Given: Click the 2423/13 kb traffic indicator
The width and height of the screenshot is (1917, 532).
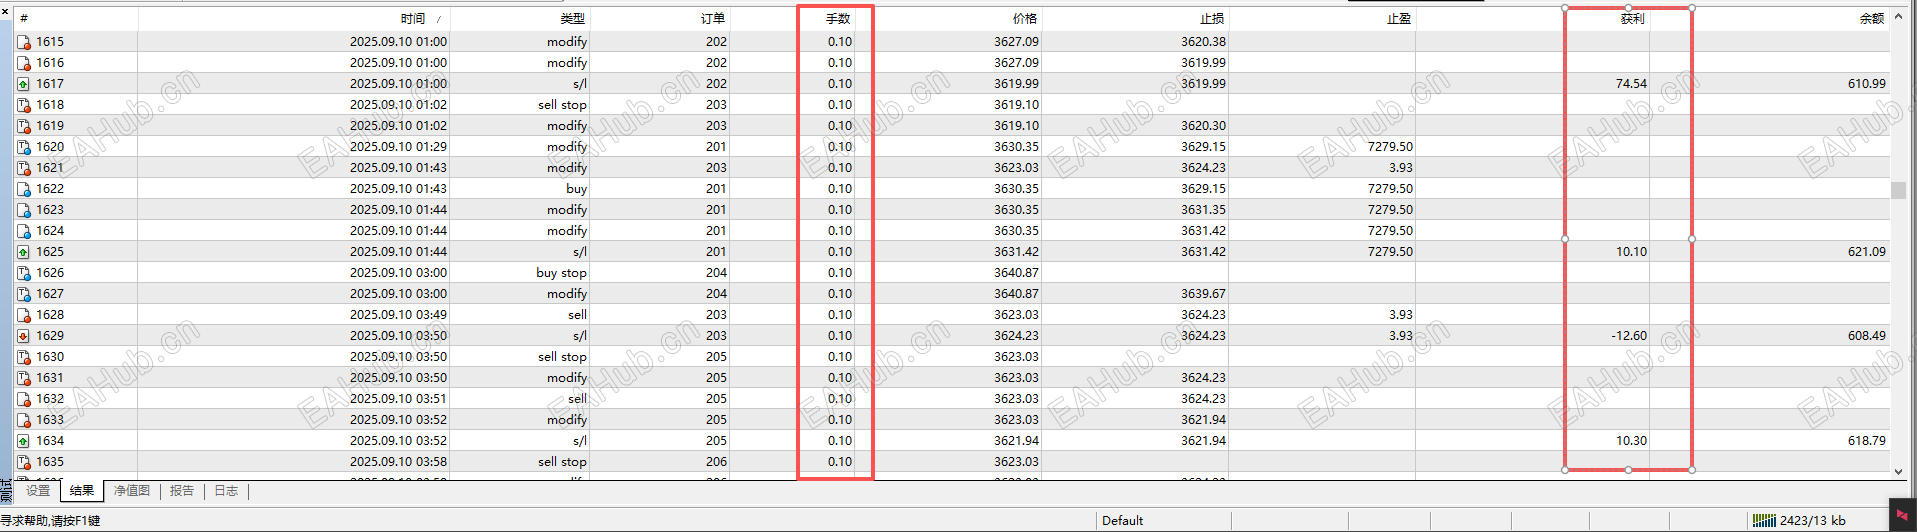Looking at the screenshot, I should point(1812,521).
